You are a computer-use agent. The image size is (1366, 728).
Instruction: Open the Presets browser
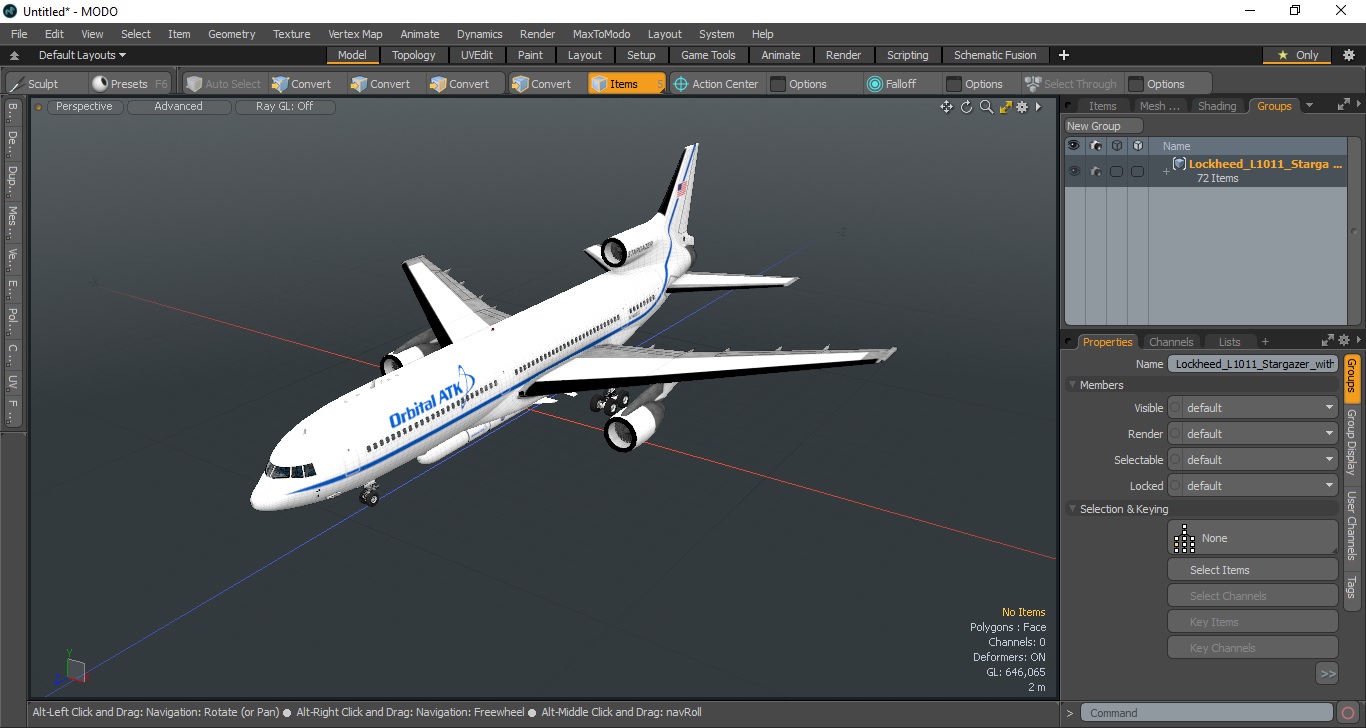[129, 84]
